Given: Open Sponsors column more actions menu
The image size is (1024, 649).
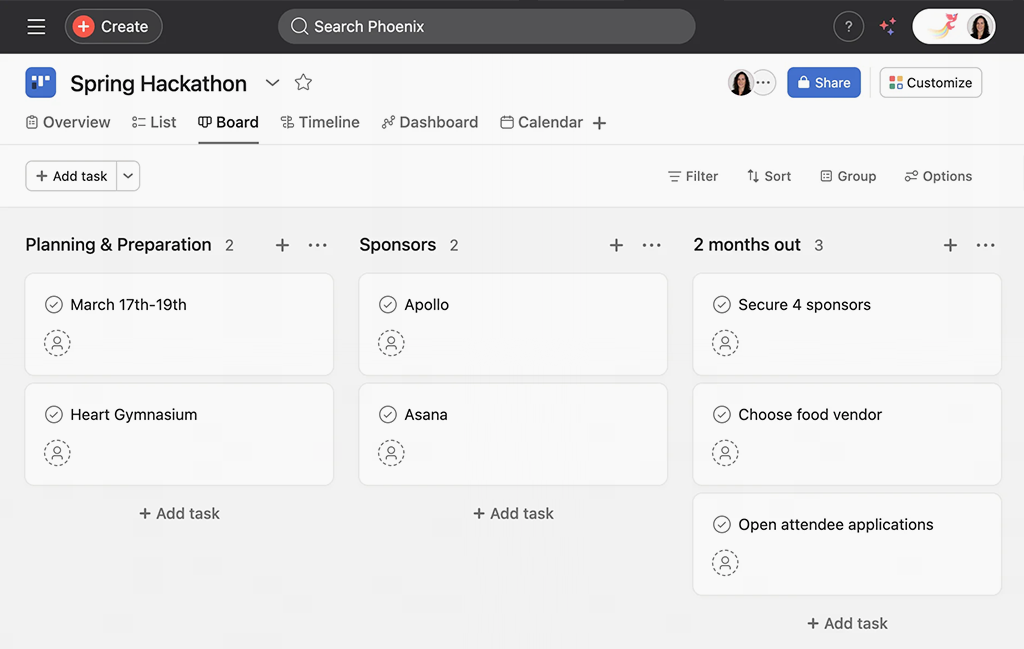Looking at the screenshot, I should pos(652,245).
